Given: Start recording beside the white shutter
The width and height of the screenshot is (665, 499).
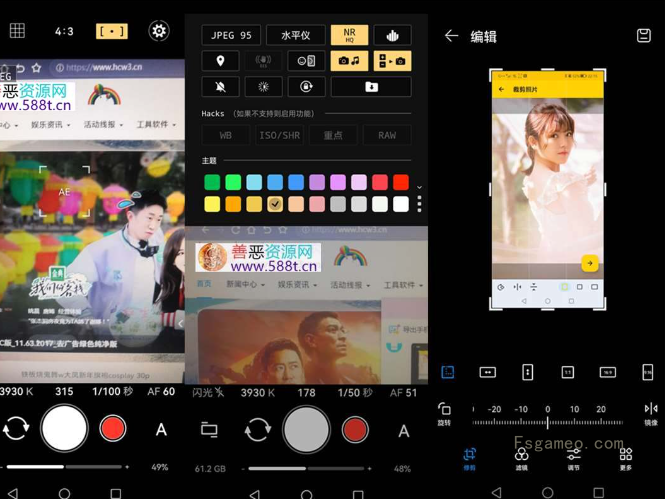Looking at the screenshot, I should click(113, 428).
